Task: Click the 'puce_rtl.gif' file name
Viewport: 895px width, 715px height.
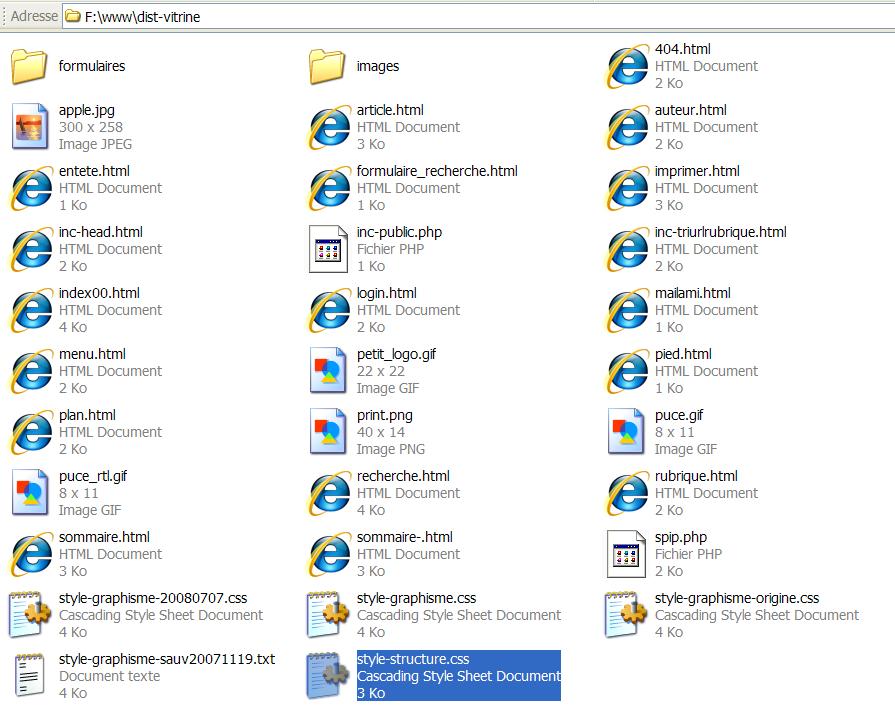Action: pos(93,476)
